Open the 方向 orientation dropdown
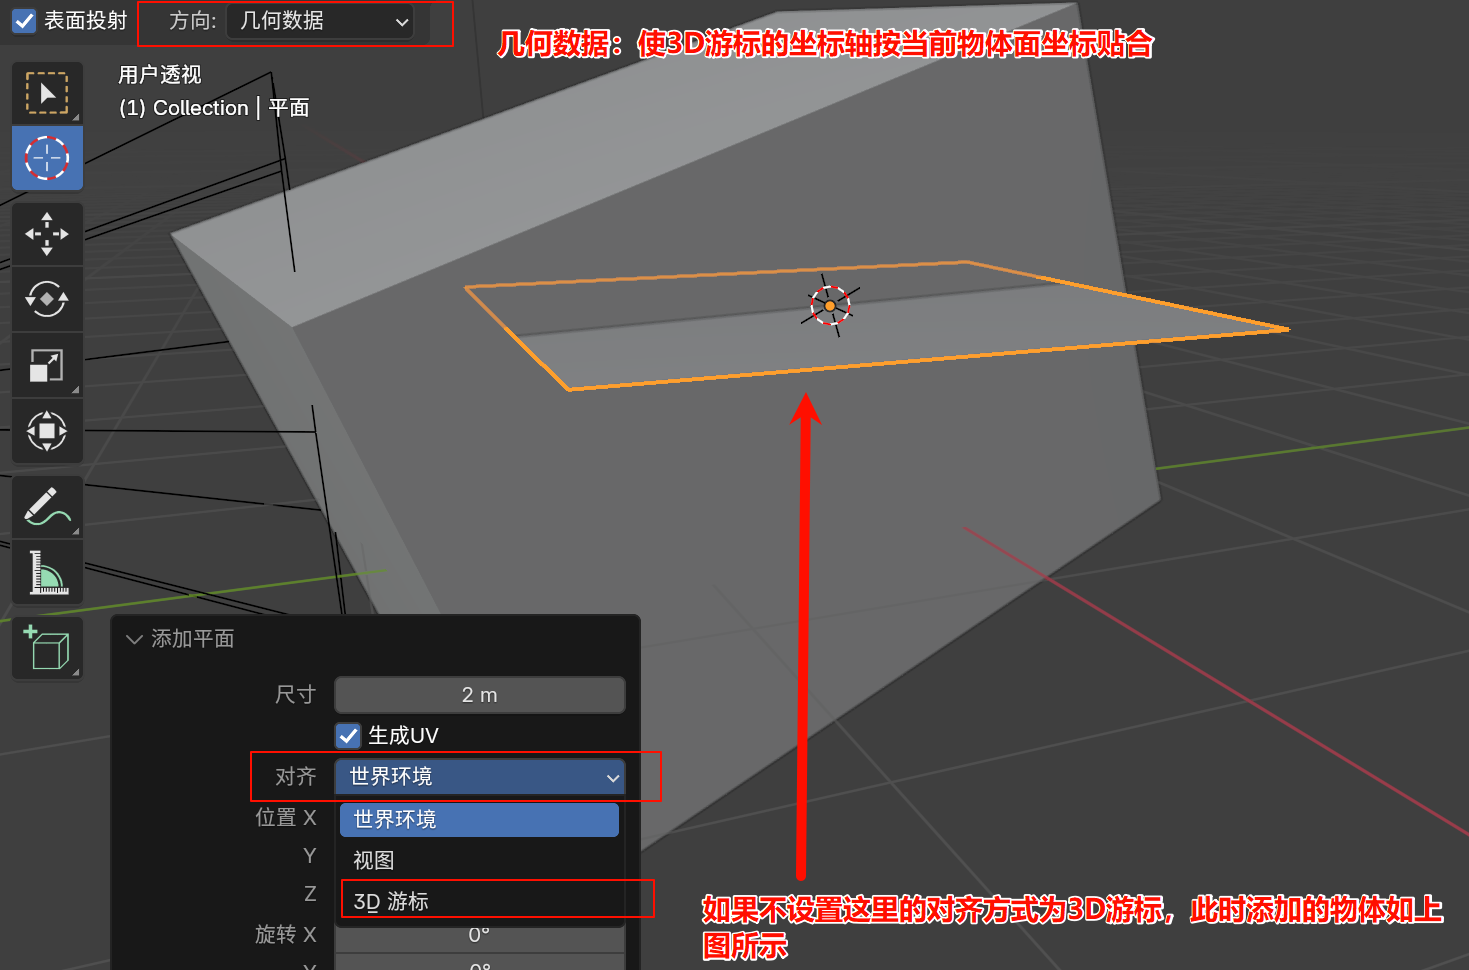The height and width of the screenshot is (970, 1469). click(x=320, y=22)
